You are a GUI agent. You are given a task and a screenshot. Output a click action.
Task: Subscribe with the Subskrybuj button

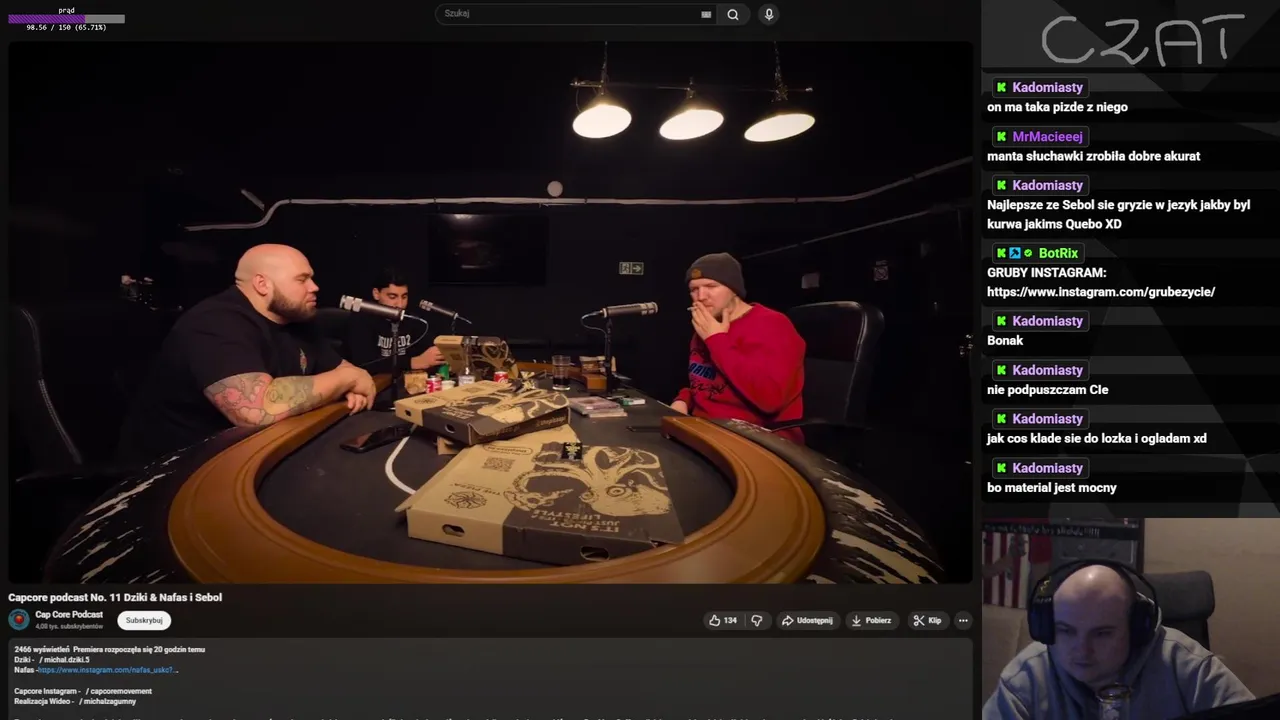[144, 620]
